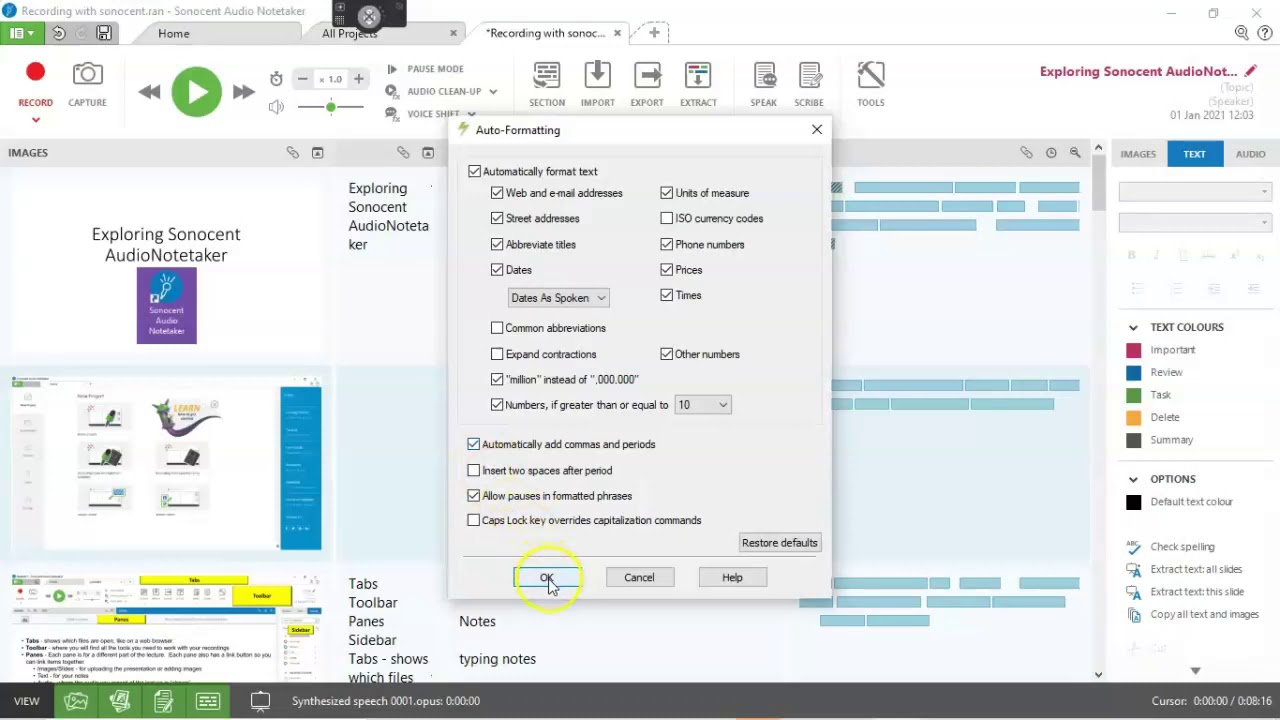Enable Expand contractions checkbox
1280x720 pixels.
pyautogui.click(x=497, y=354)
